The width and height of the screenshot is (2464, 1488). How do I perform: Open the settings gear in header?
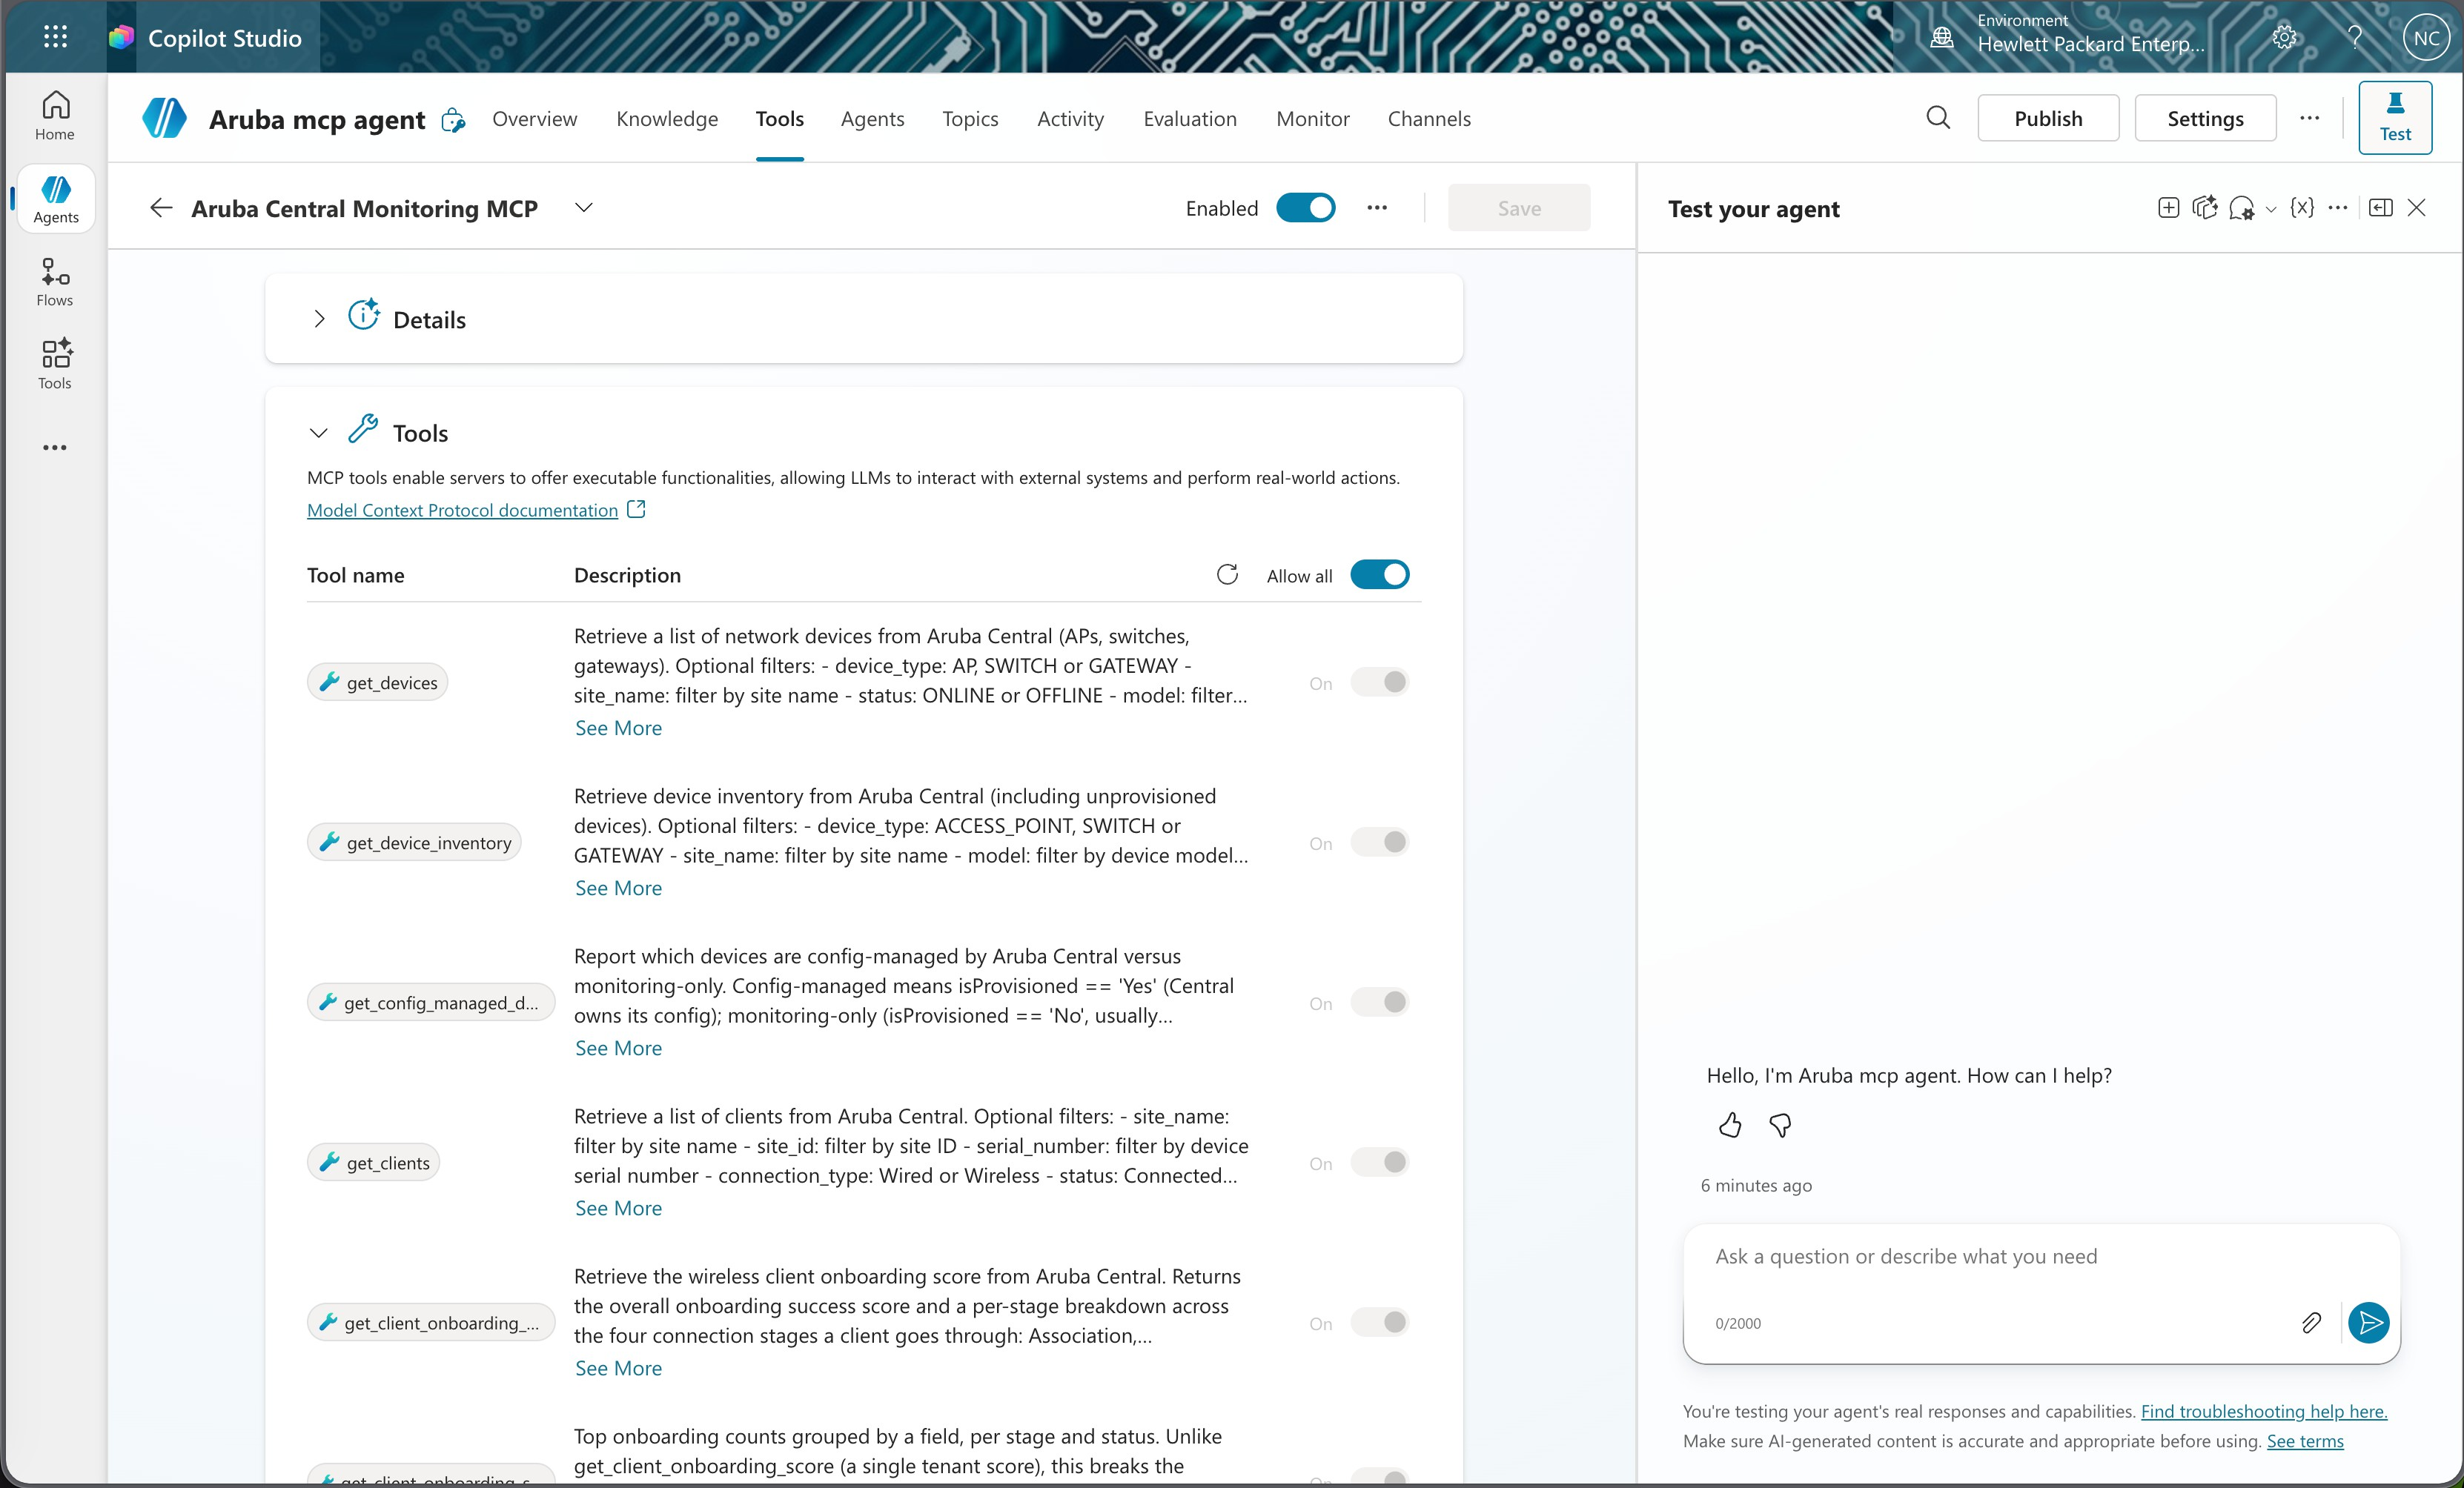2284,38
